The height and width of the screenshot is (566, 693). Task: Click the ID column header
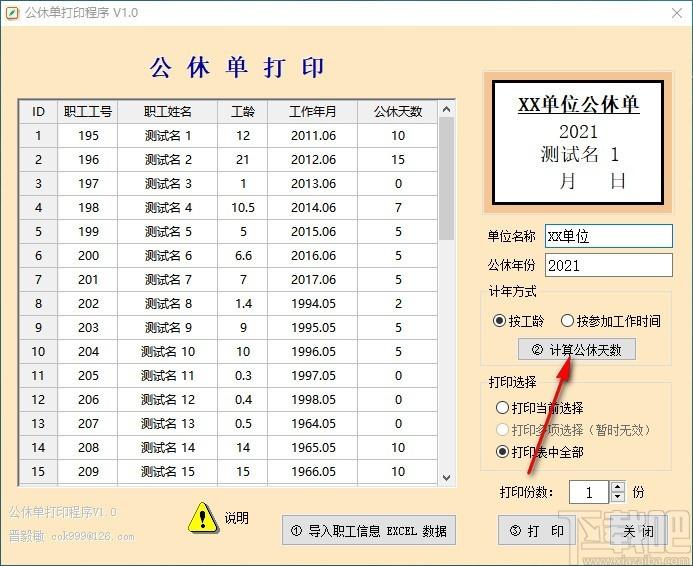(x=38, y=111)
